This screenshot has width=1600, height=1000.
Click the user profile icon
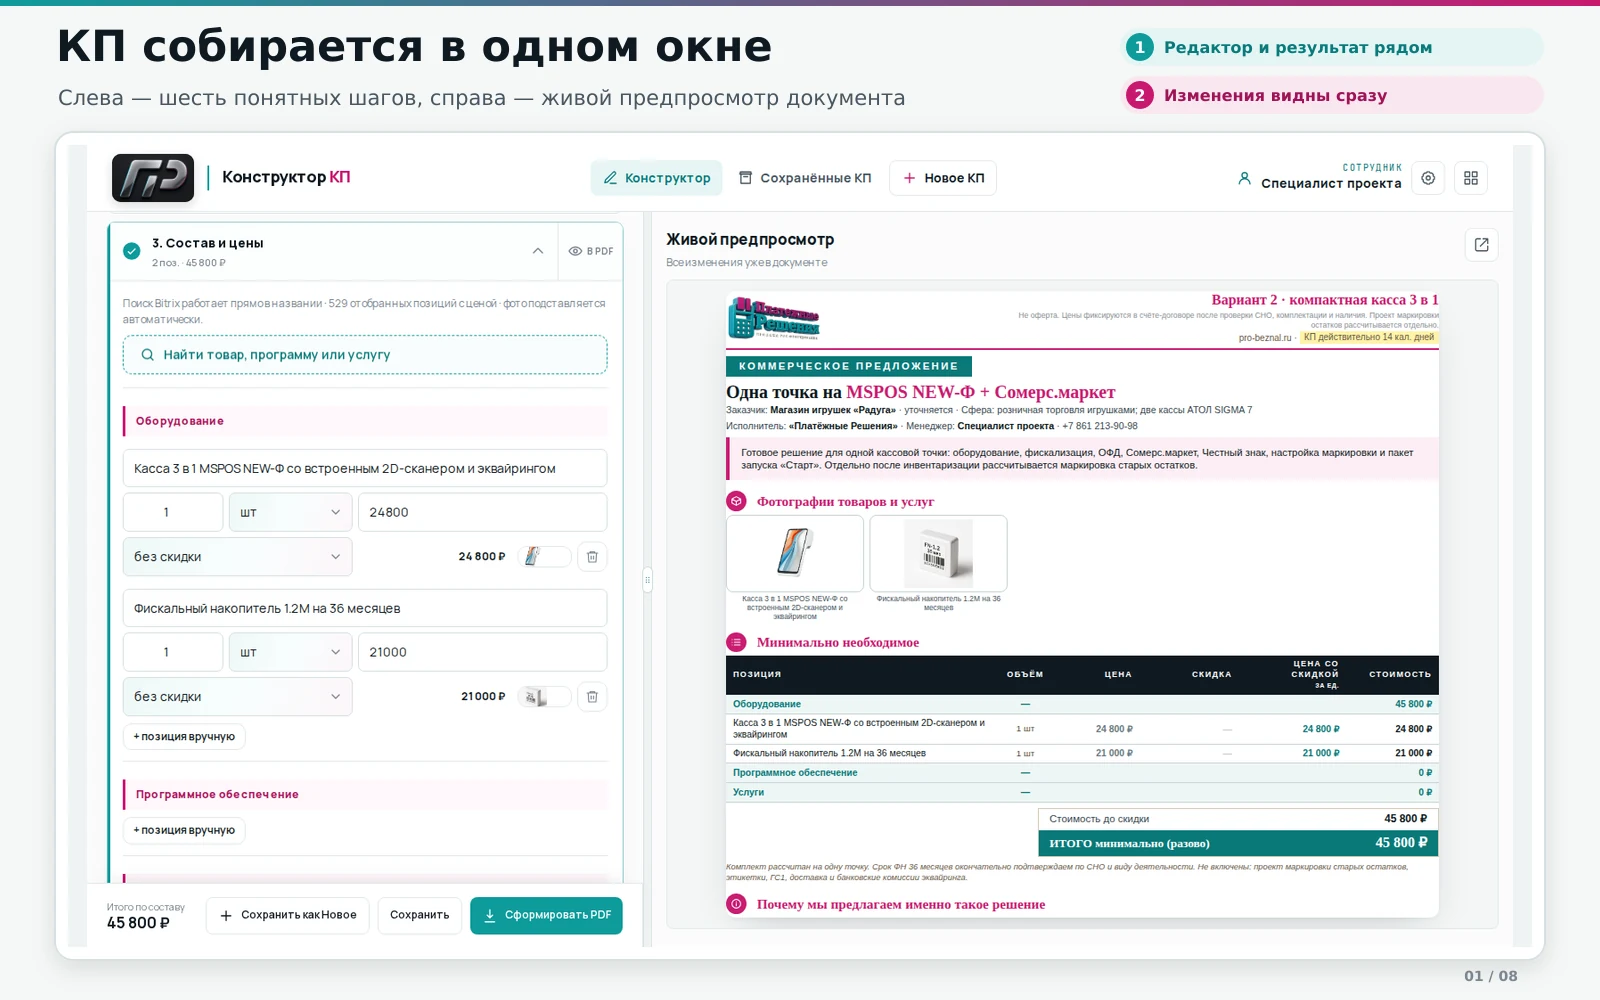click(1244, 178)
